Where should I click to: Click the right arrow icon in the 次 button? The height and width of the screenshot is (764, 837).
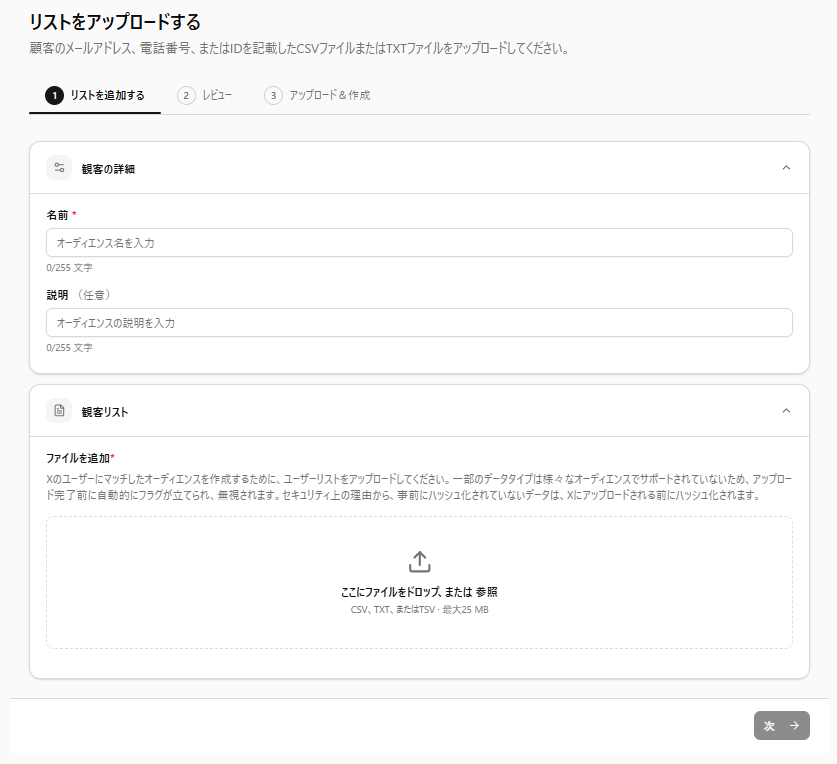tap(794, 726)
